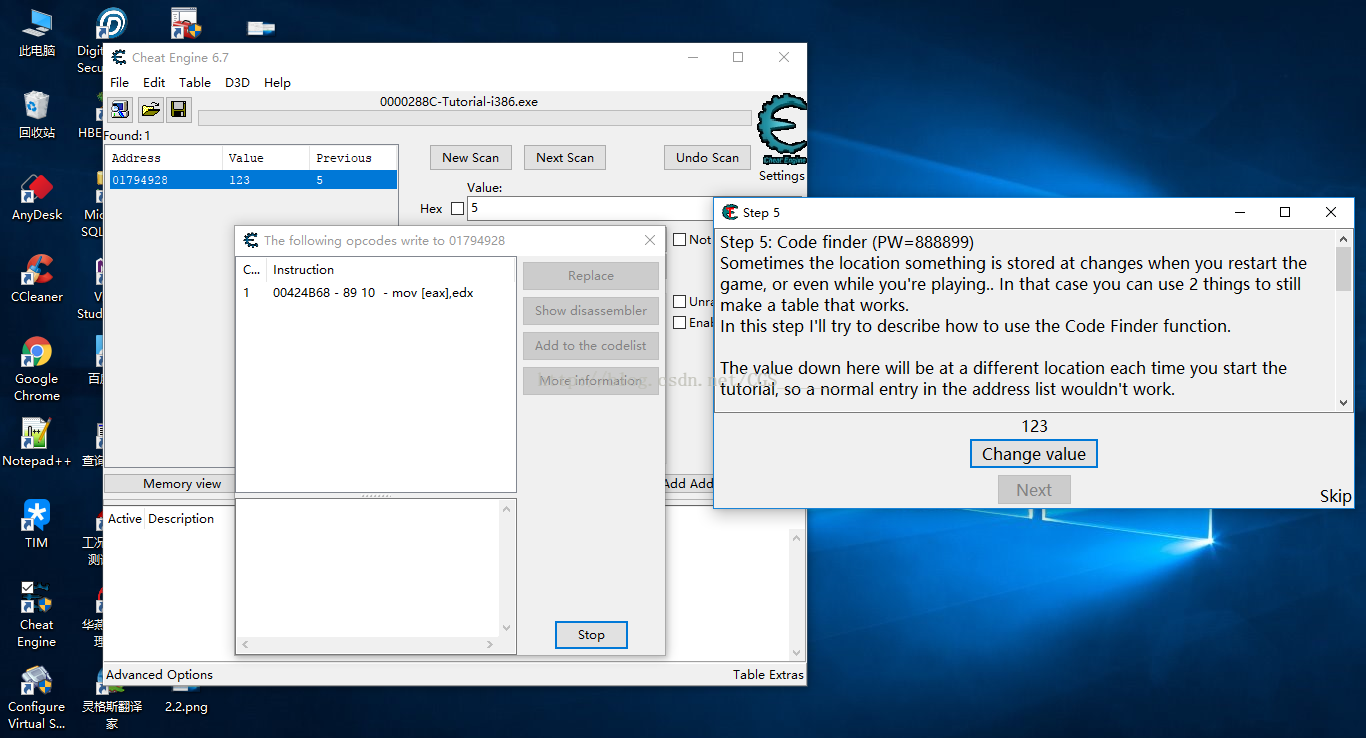Open the Table menu
This screenshot has height=738, width=1366.
coord(195,83)
